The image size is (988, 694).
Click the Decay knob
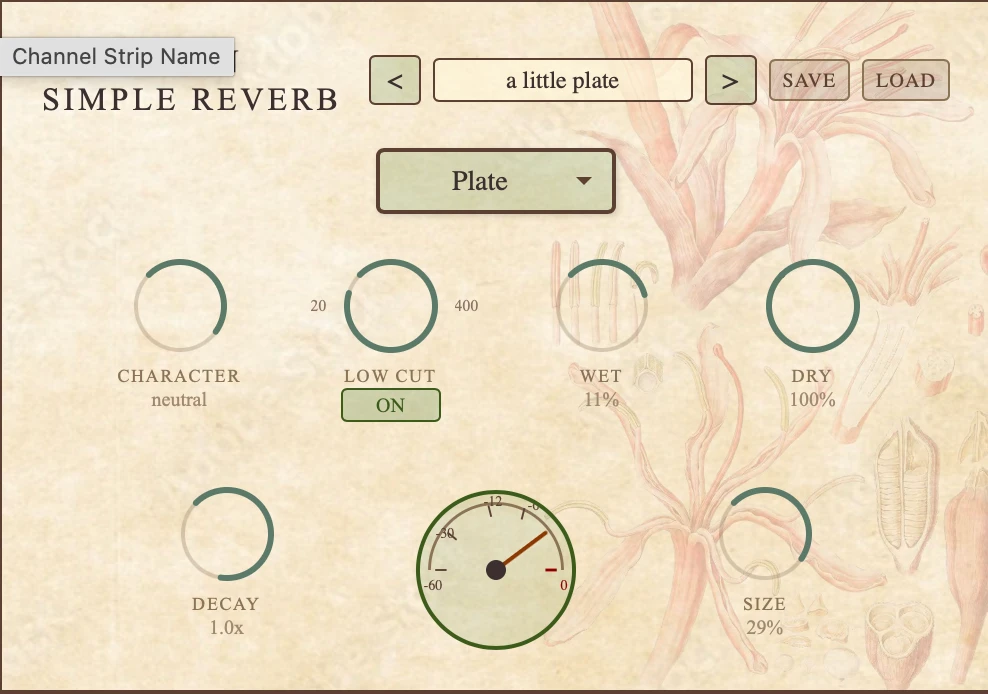click(x=227, y=534)
